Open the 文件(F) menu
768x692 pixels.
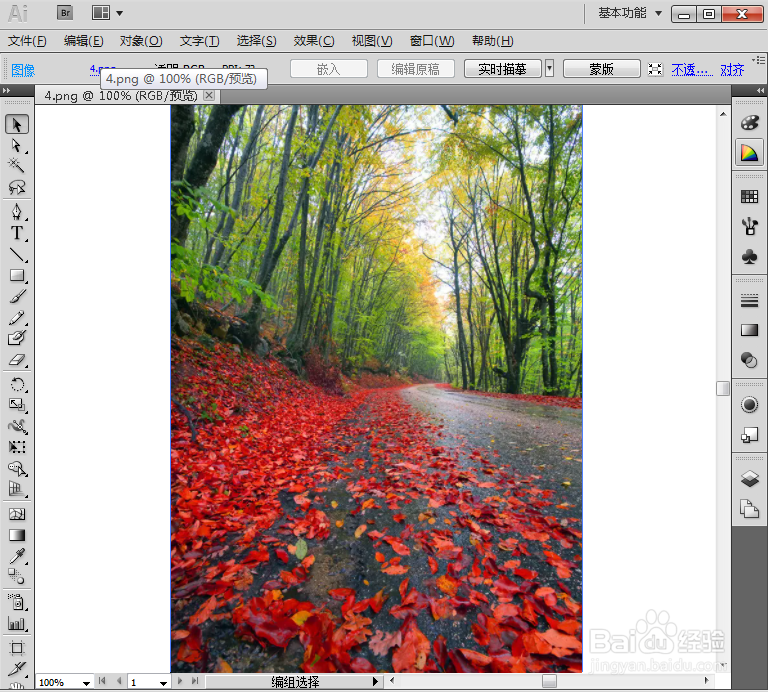[x=27, y=41]
